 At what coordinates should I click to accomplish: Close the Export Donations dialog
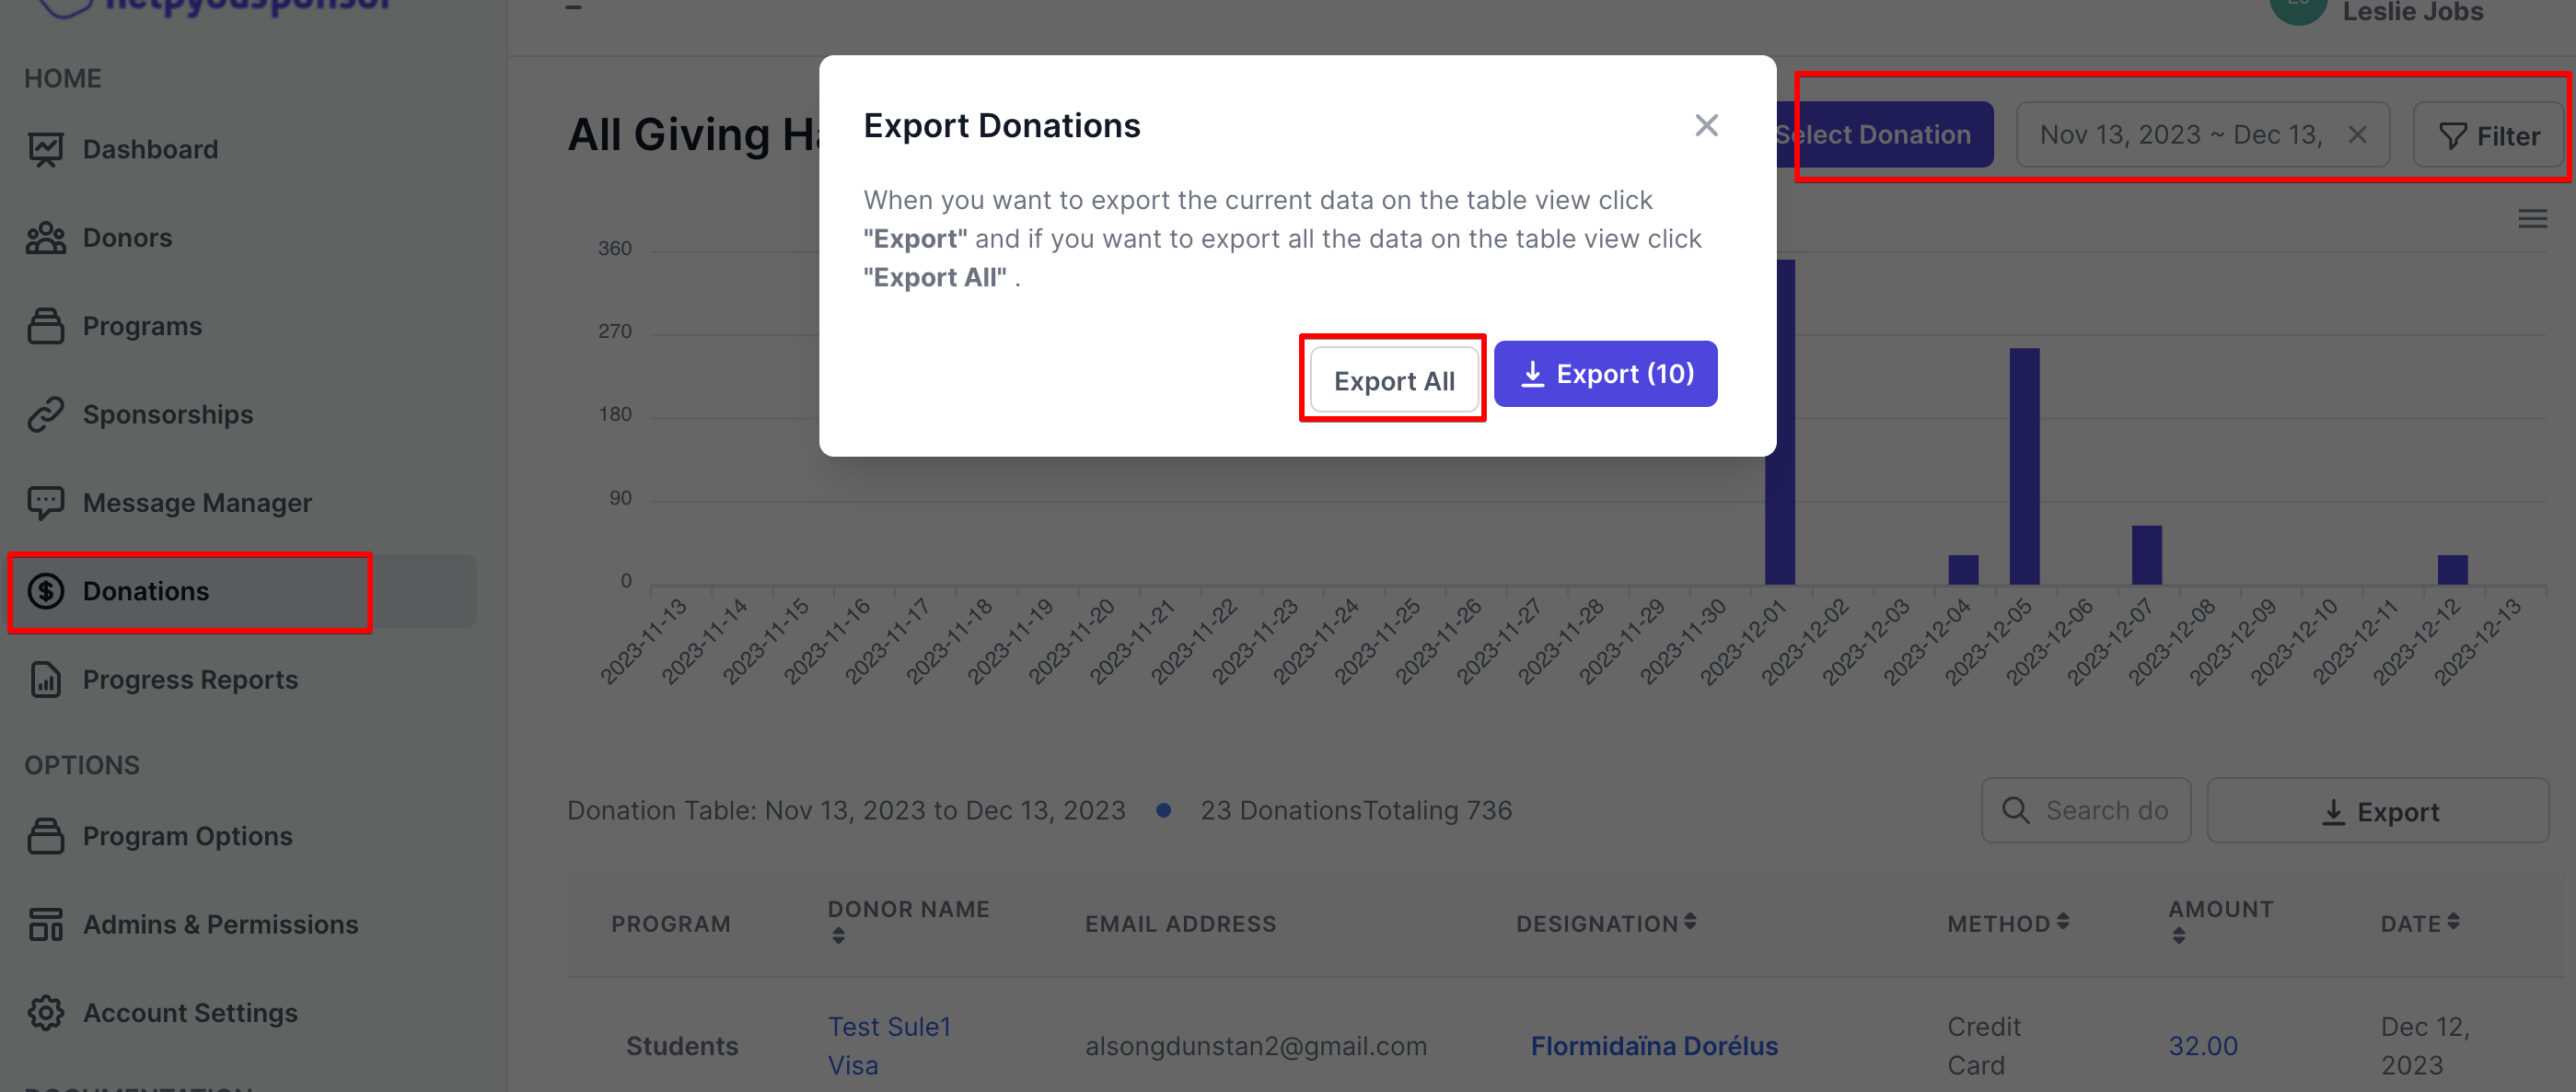[x=1706, y=125]
